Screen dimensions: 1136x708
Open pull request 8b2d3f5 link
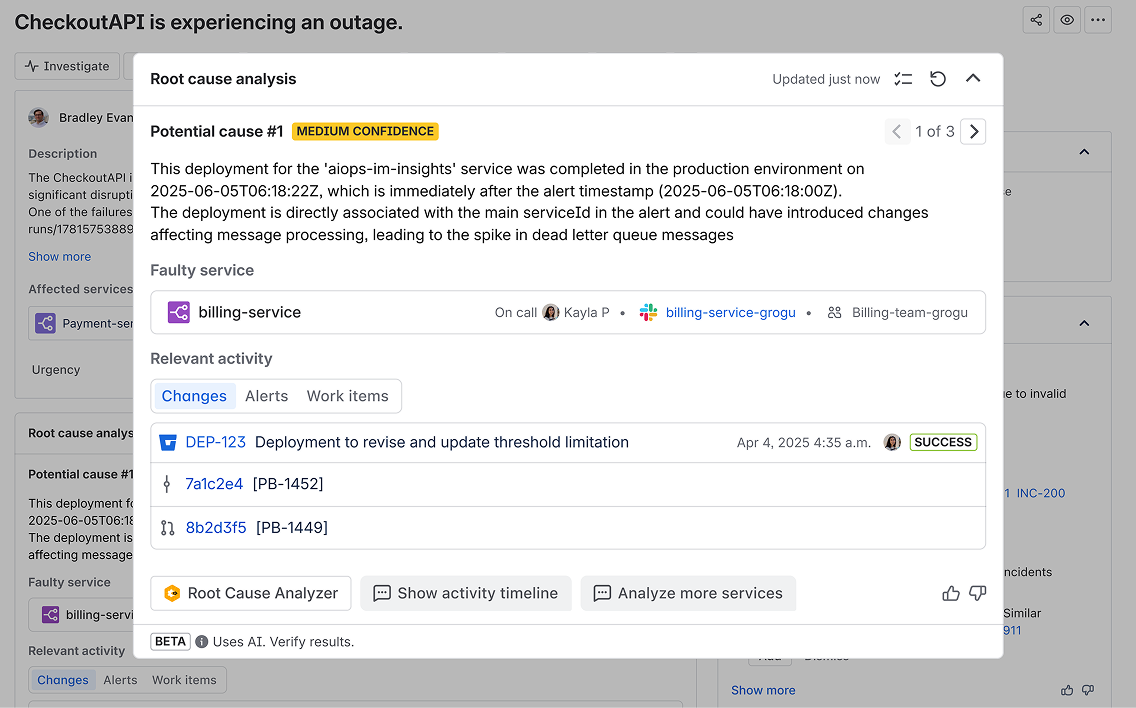[x=215, y=527]
